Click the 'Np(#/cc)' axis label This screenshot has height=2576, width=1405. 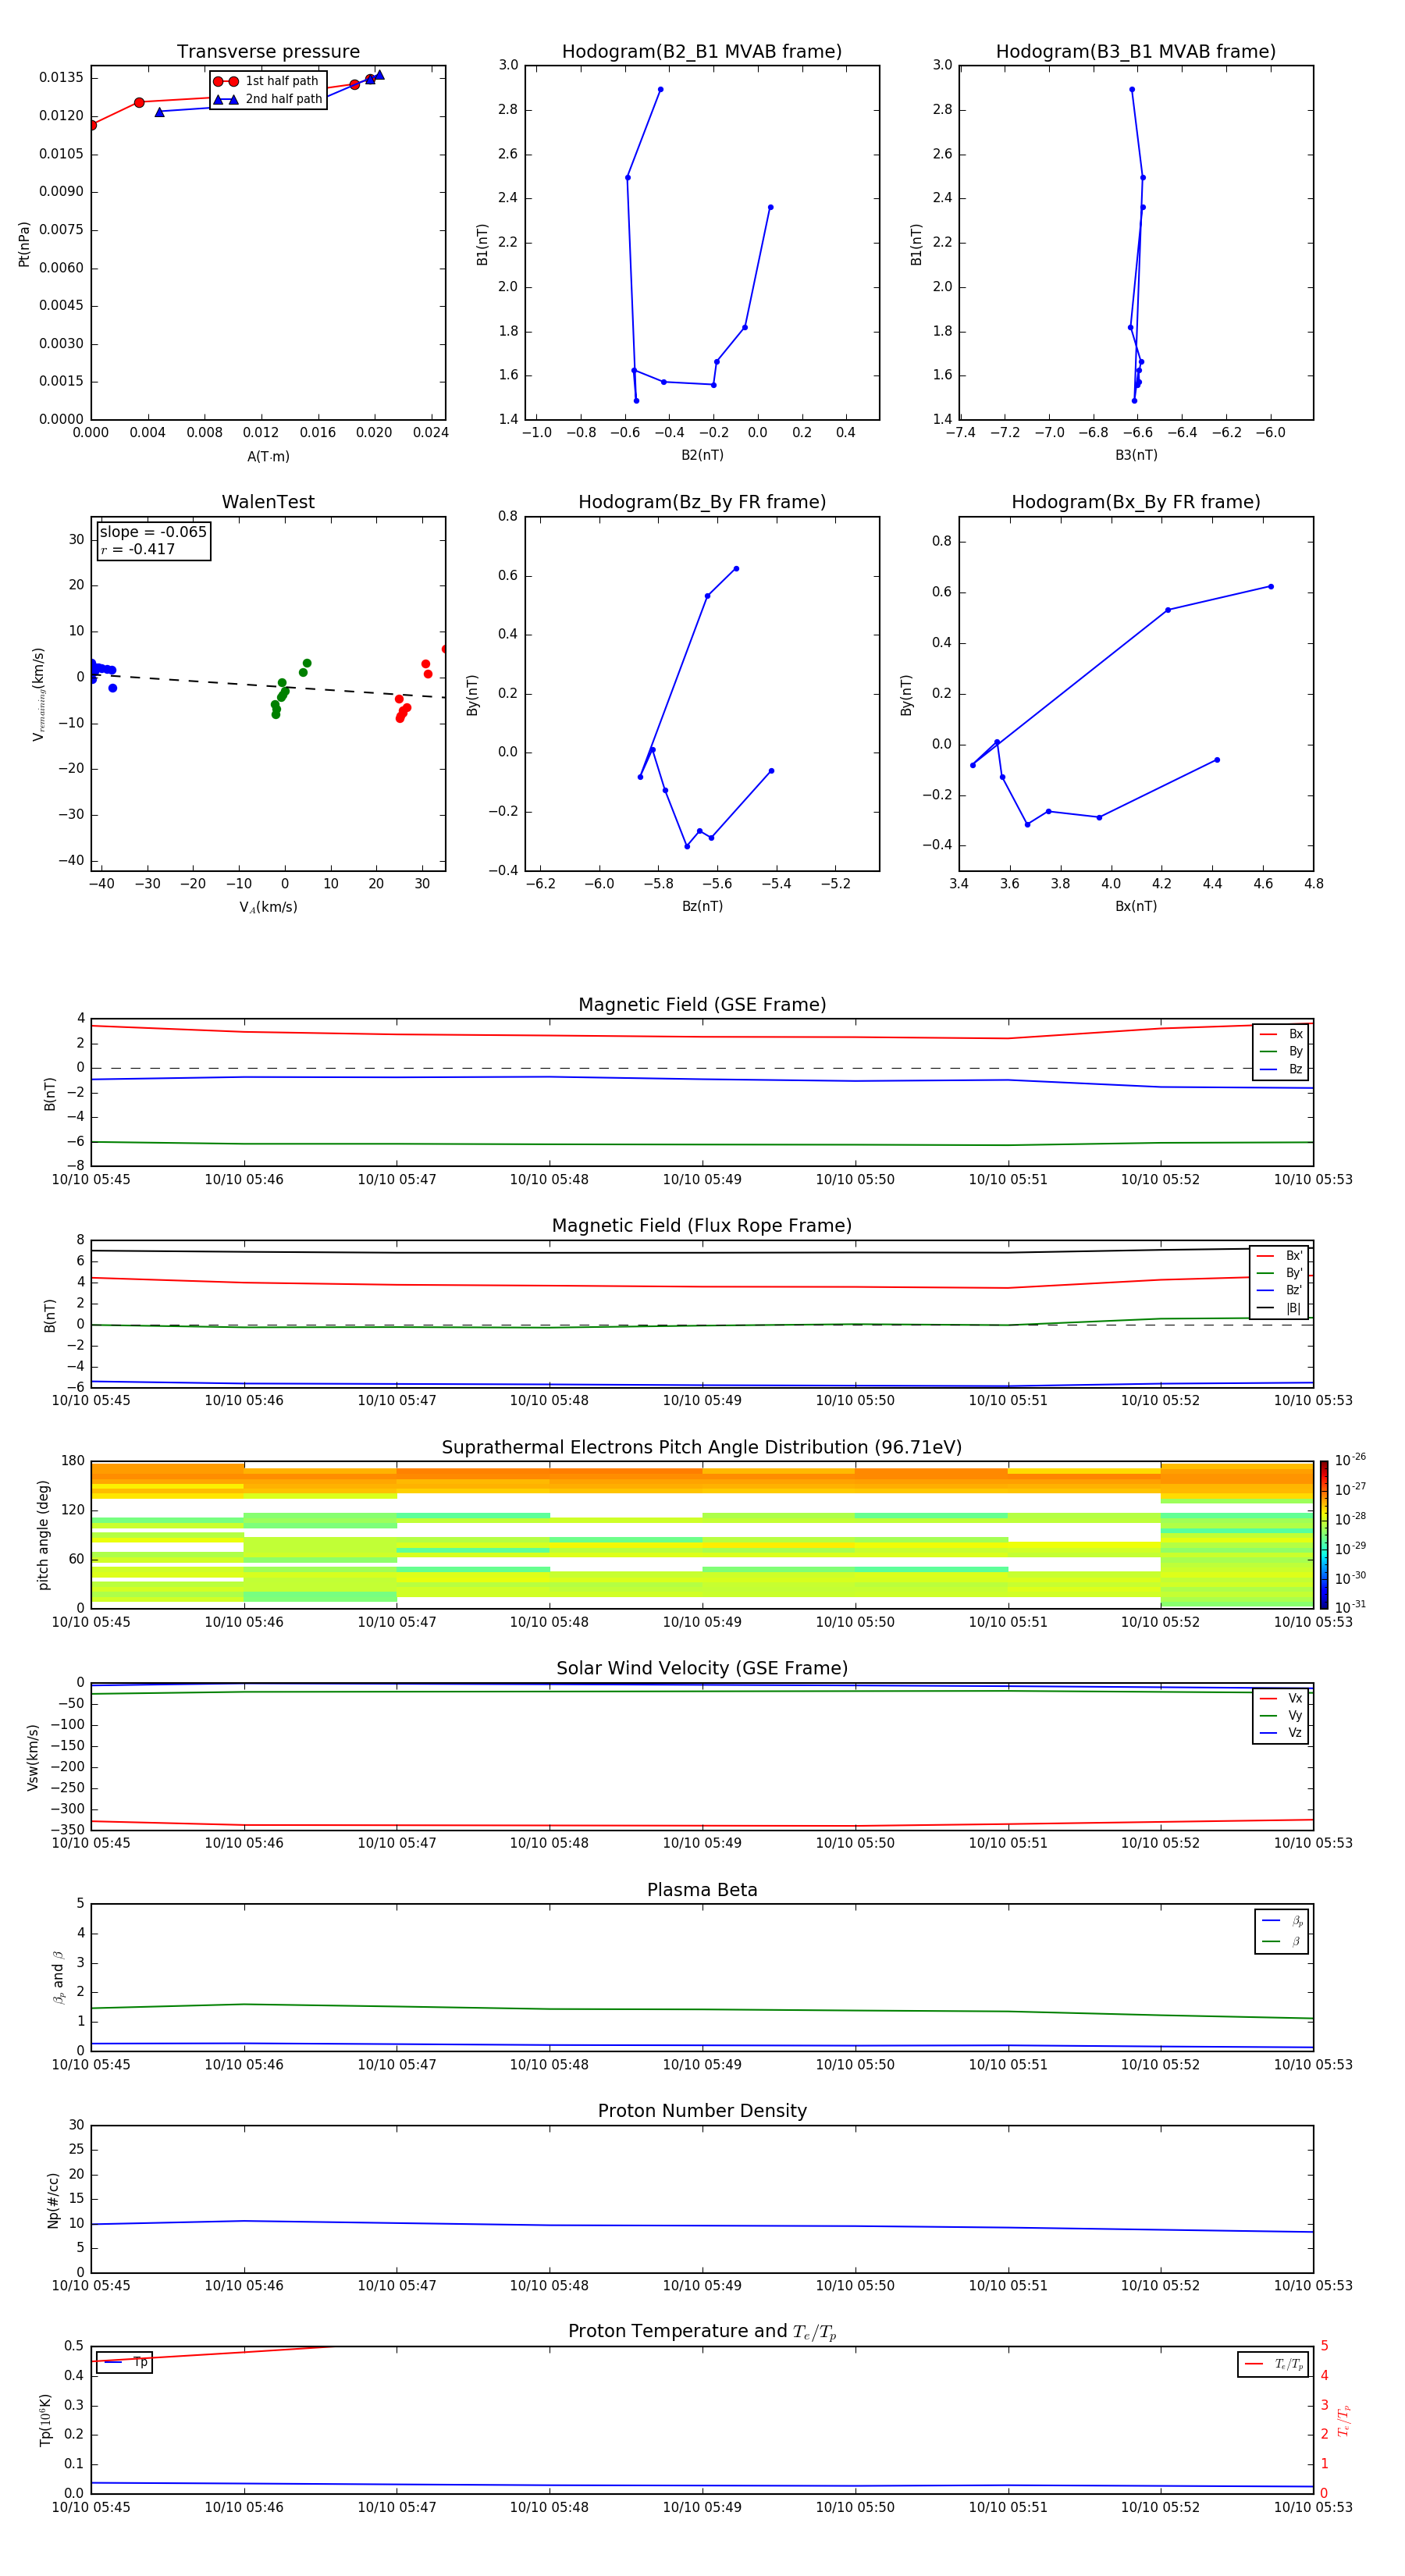[53, 2200]
